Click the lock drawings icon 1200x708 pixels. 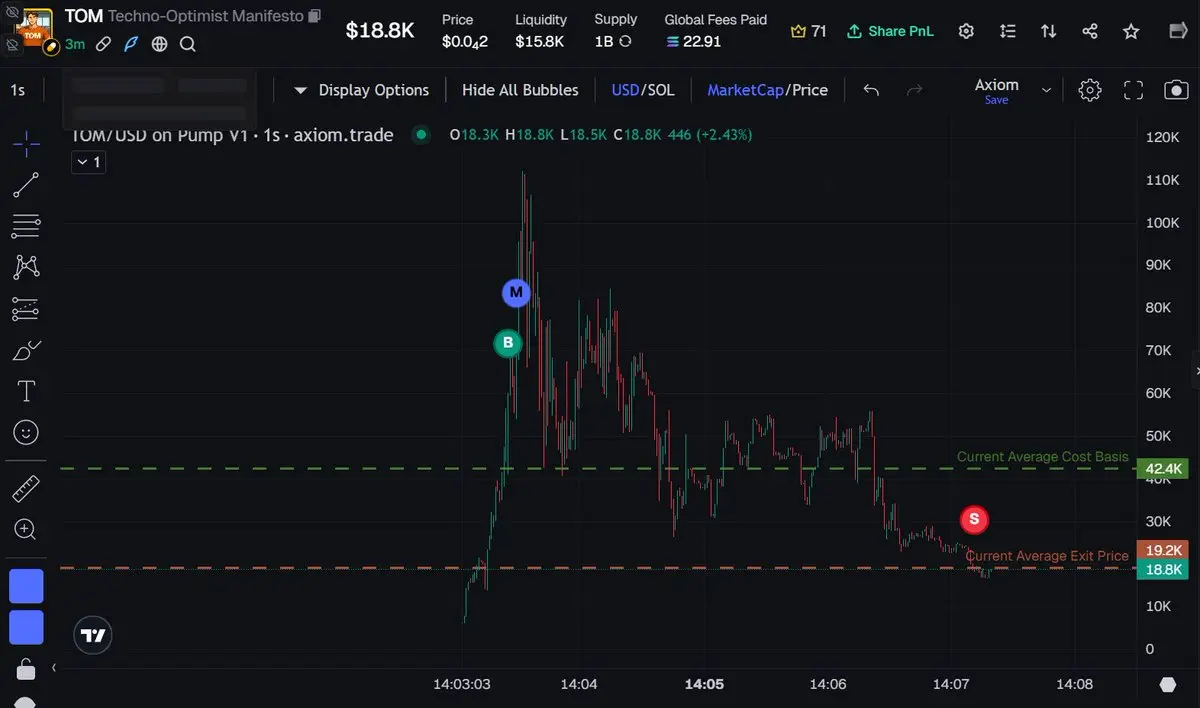pos(26,668)
